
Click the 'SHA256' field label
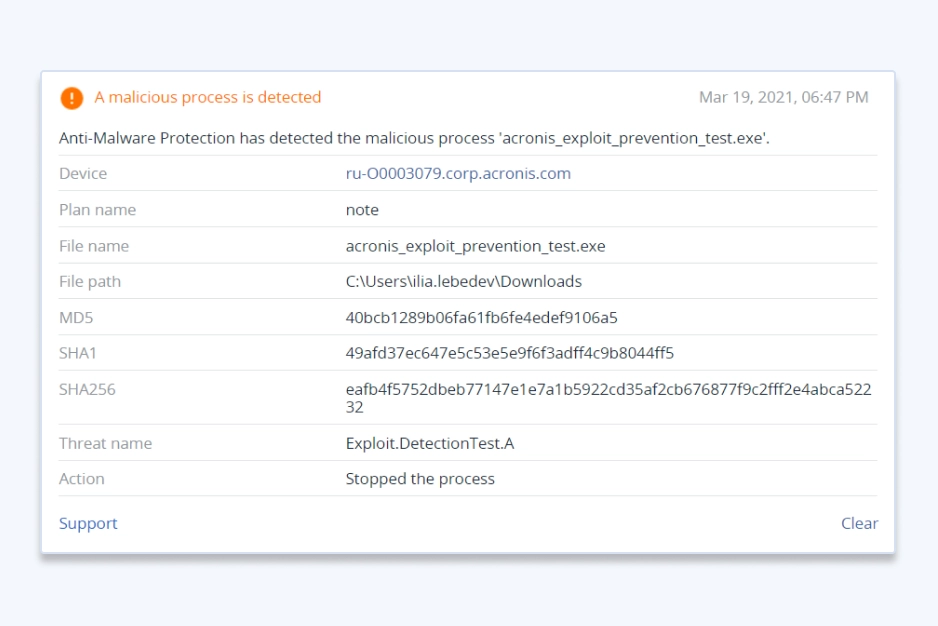click(87, 390)
